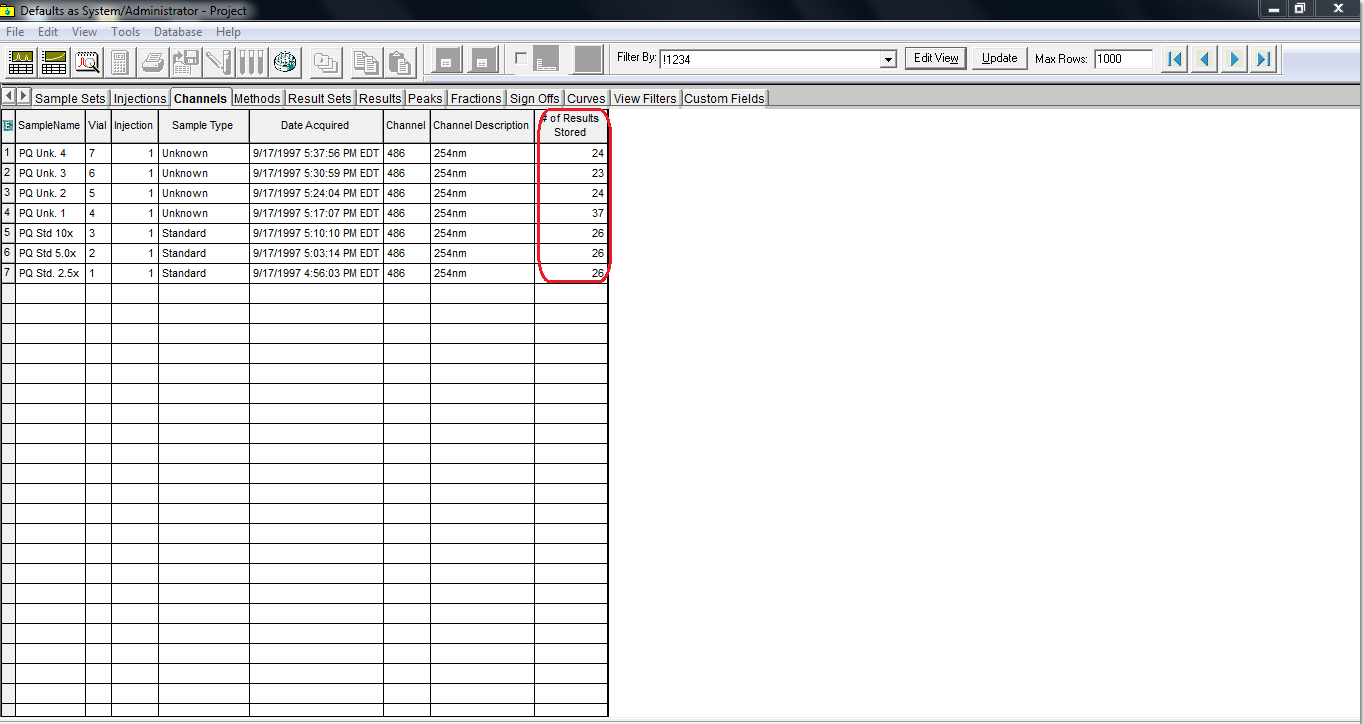Select the chromatogram review icon

(20, 61)
